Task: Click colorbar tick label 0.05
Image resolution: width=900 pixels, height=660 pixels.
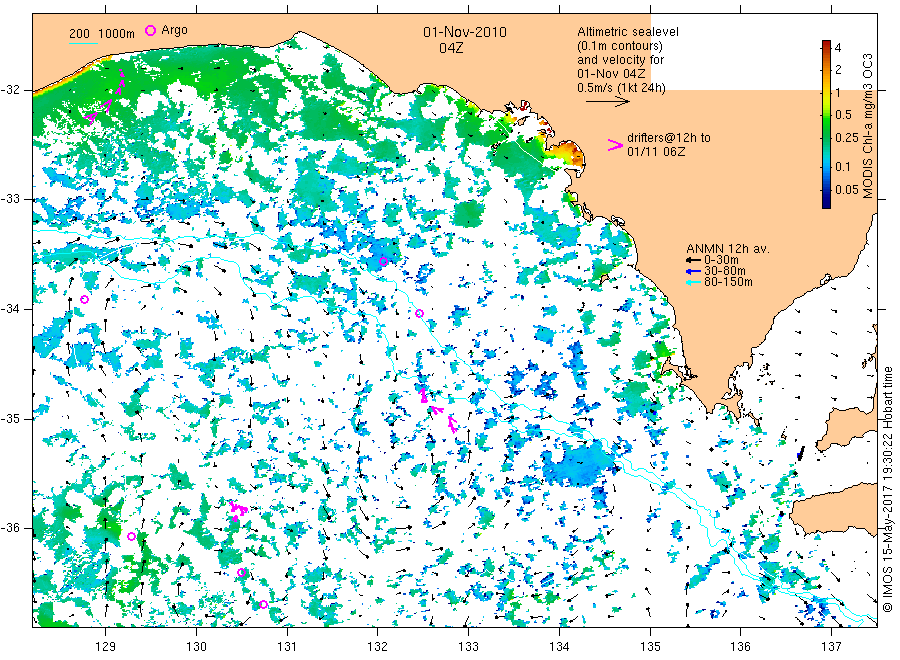Action: [847, 189]
